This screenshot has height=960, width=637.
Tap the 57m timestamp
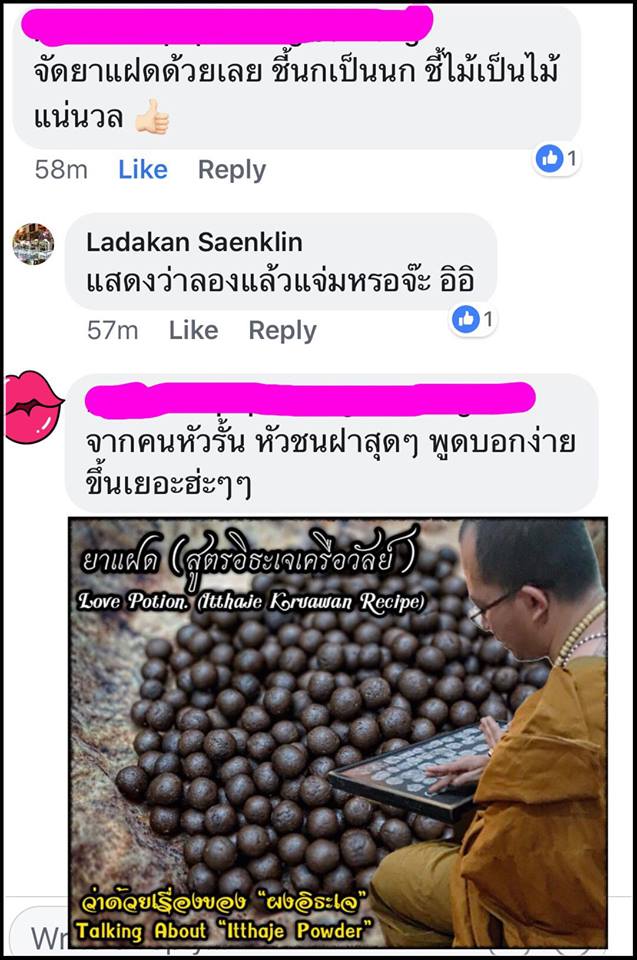click(x=113, y=331)
